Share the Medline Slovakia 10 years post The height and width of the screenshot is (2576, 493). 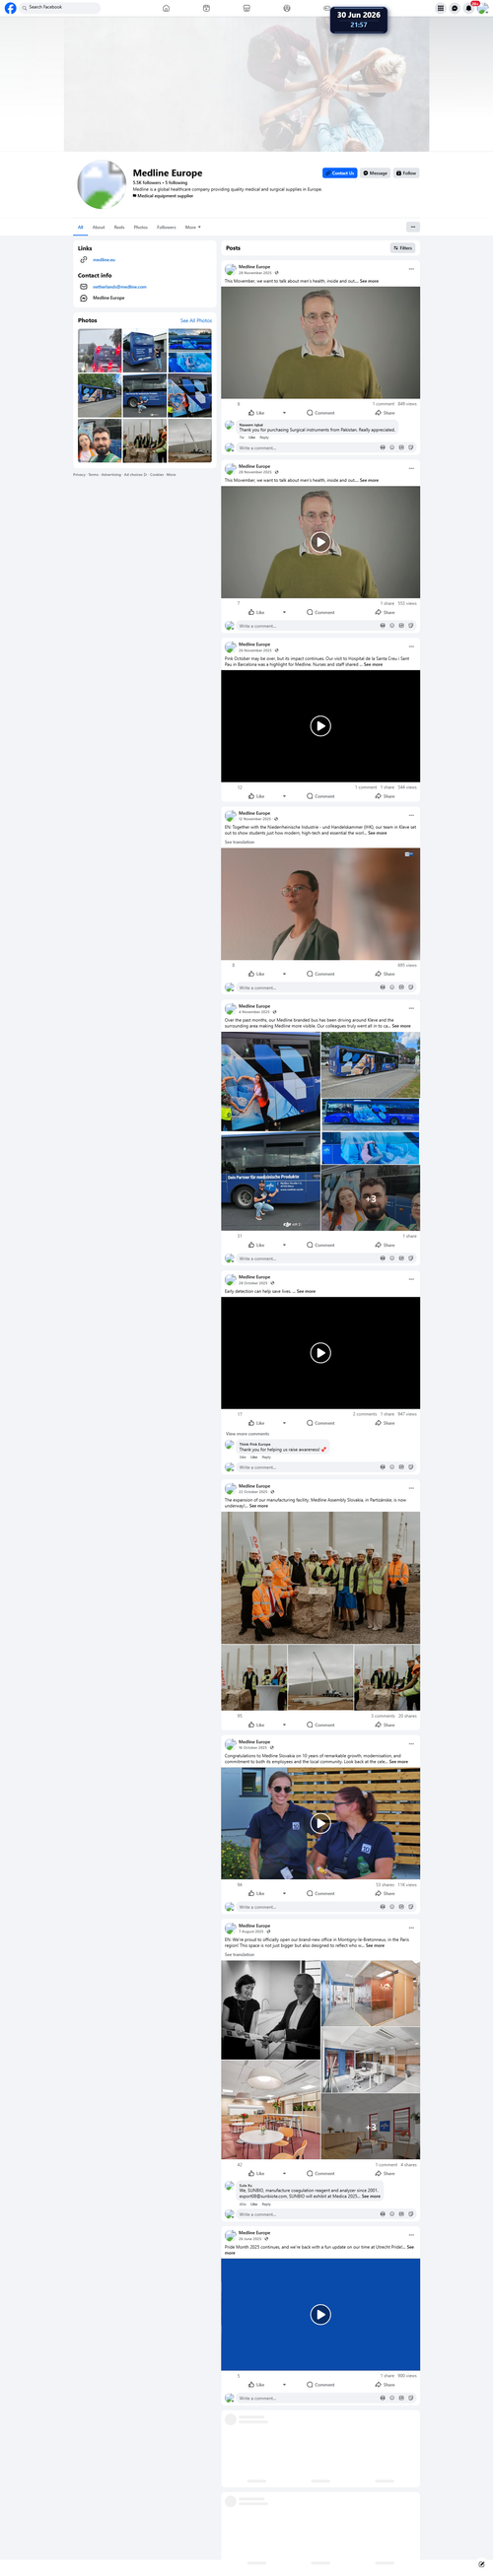click(x=384, y=1893)
